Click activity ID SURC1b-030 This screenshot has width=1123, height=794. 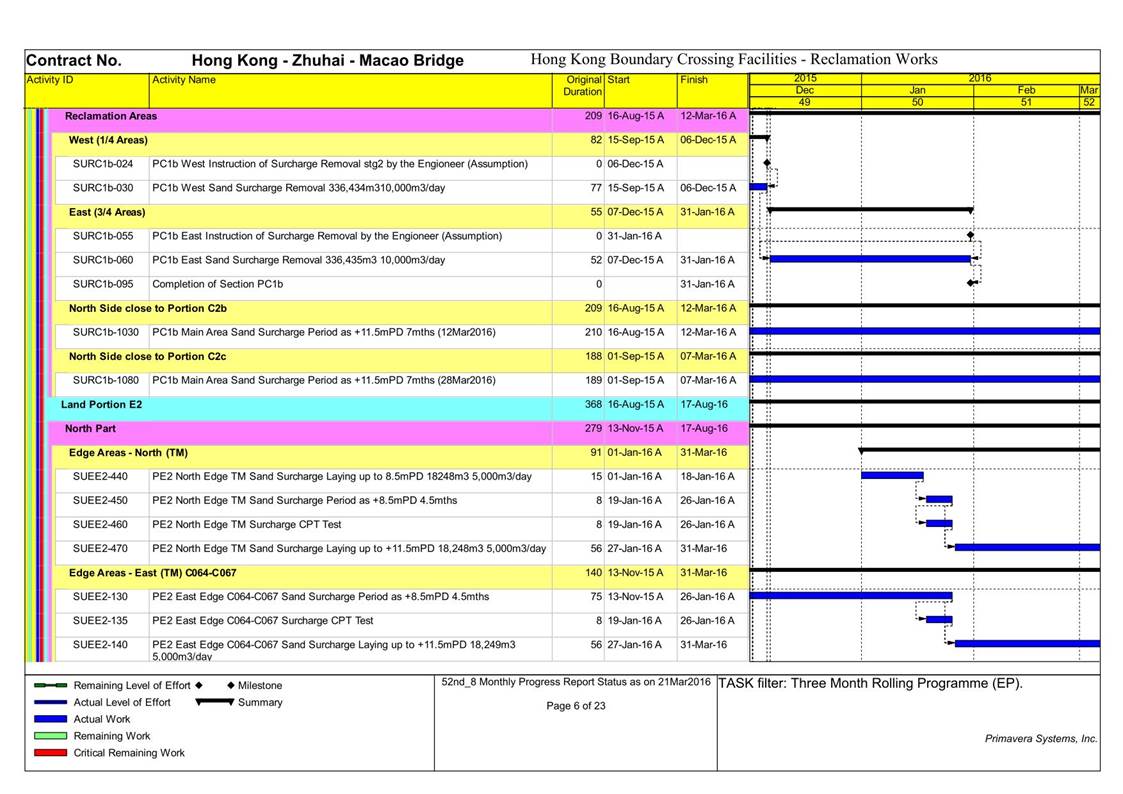click(x=103, y=188)
